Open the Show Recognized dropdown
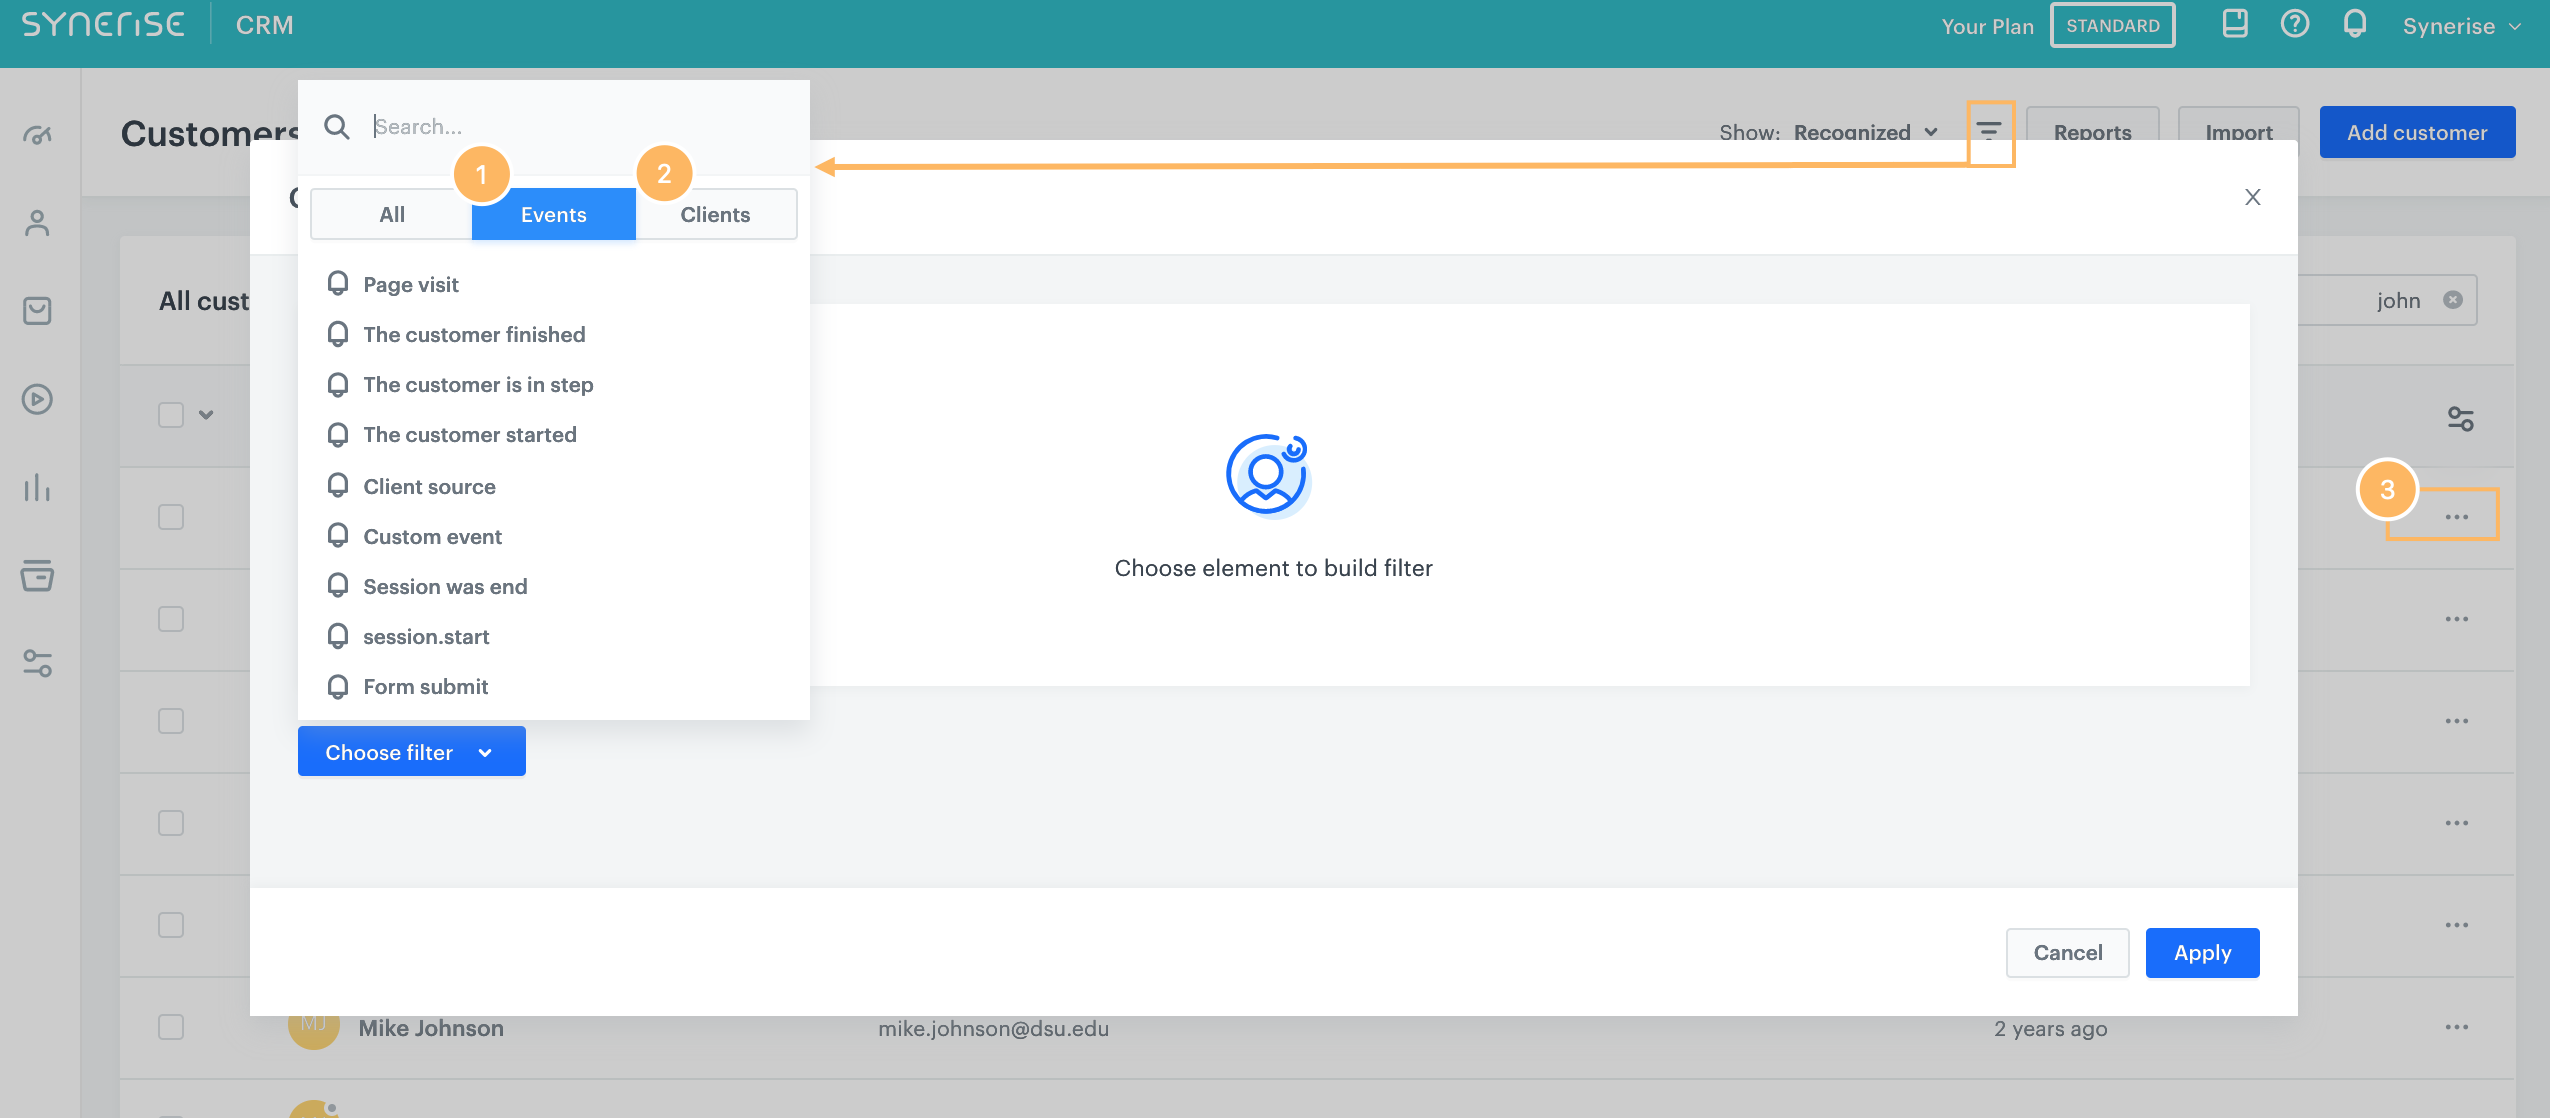Viewport: 2550px width, 1118px height. 1865,131
